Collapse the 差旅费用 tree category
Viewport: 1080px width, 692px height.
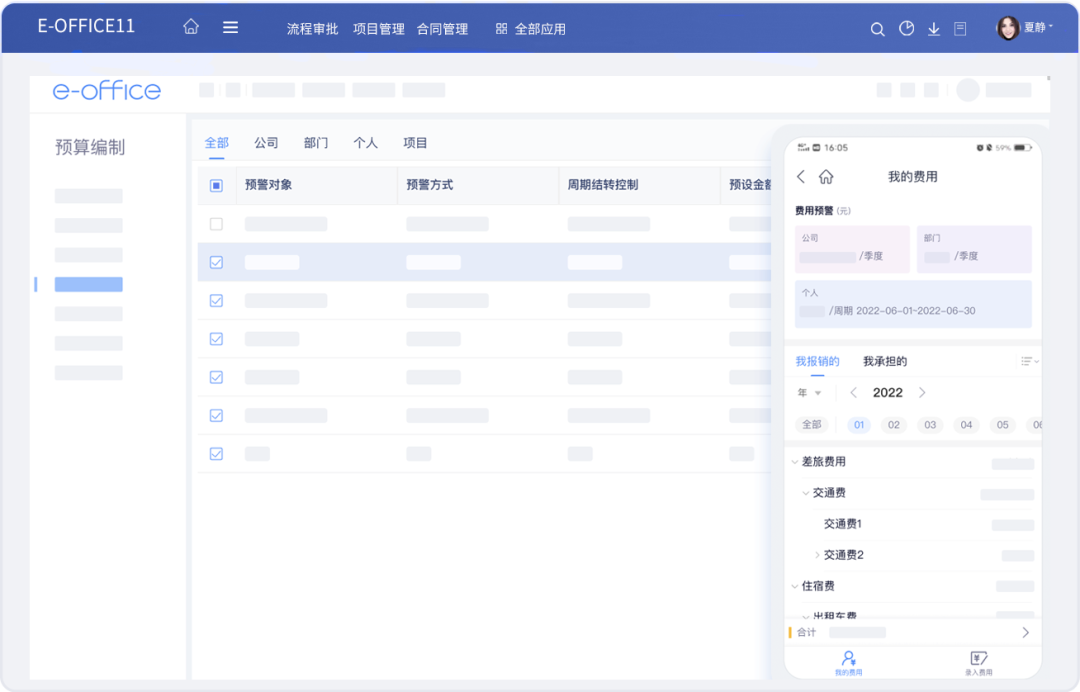tap(795, 462)
